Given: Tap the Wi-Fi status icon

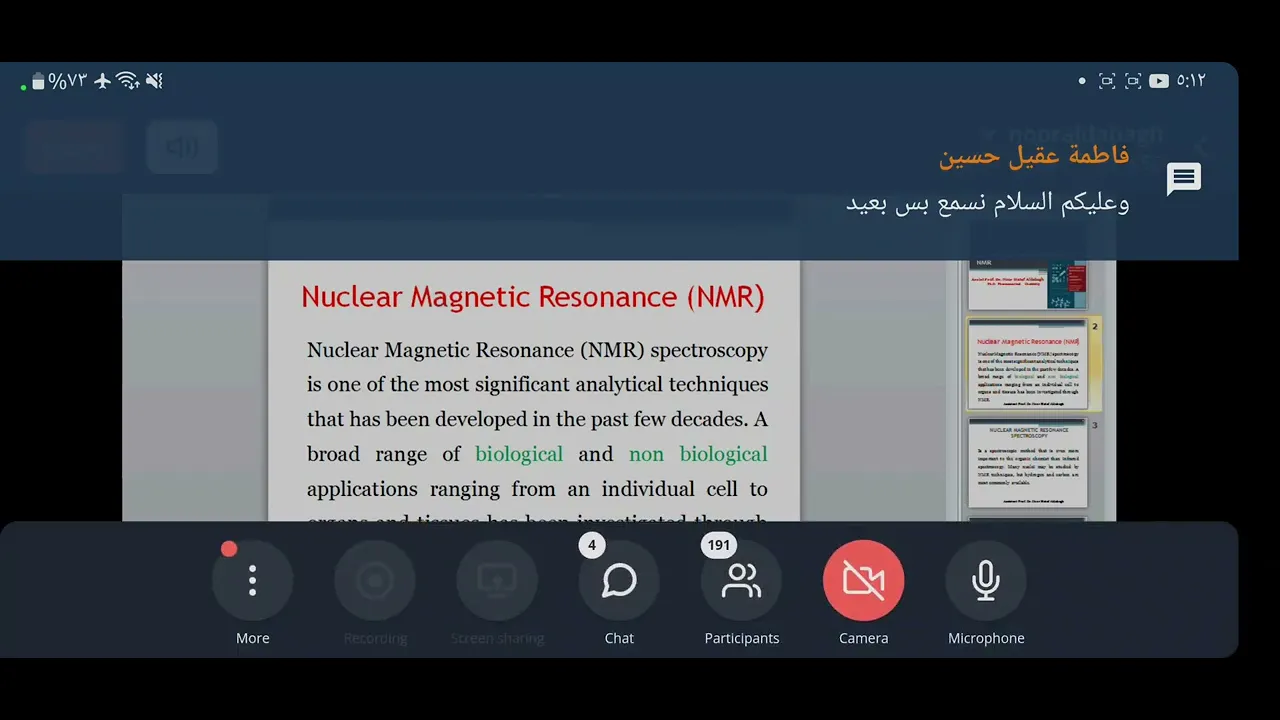Looking at the screenshot, I should [x=128, y=81].
